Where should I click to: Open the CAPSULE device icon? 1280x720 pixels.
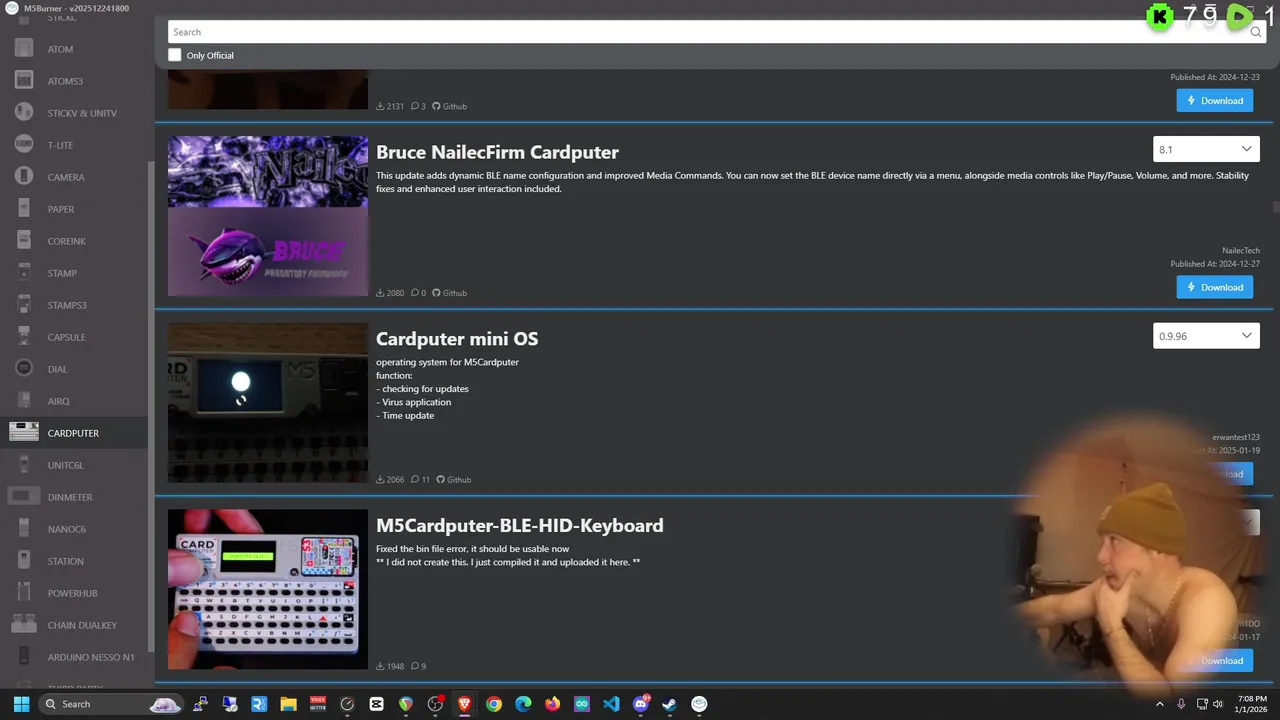tap(24, 337)
